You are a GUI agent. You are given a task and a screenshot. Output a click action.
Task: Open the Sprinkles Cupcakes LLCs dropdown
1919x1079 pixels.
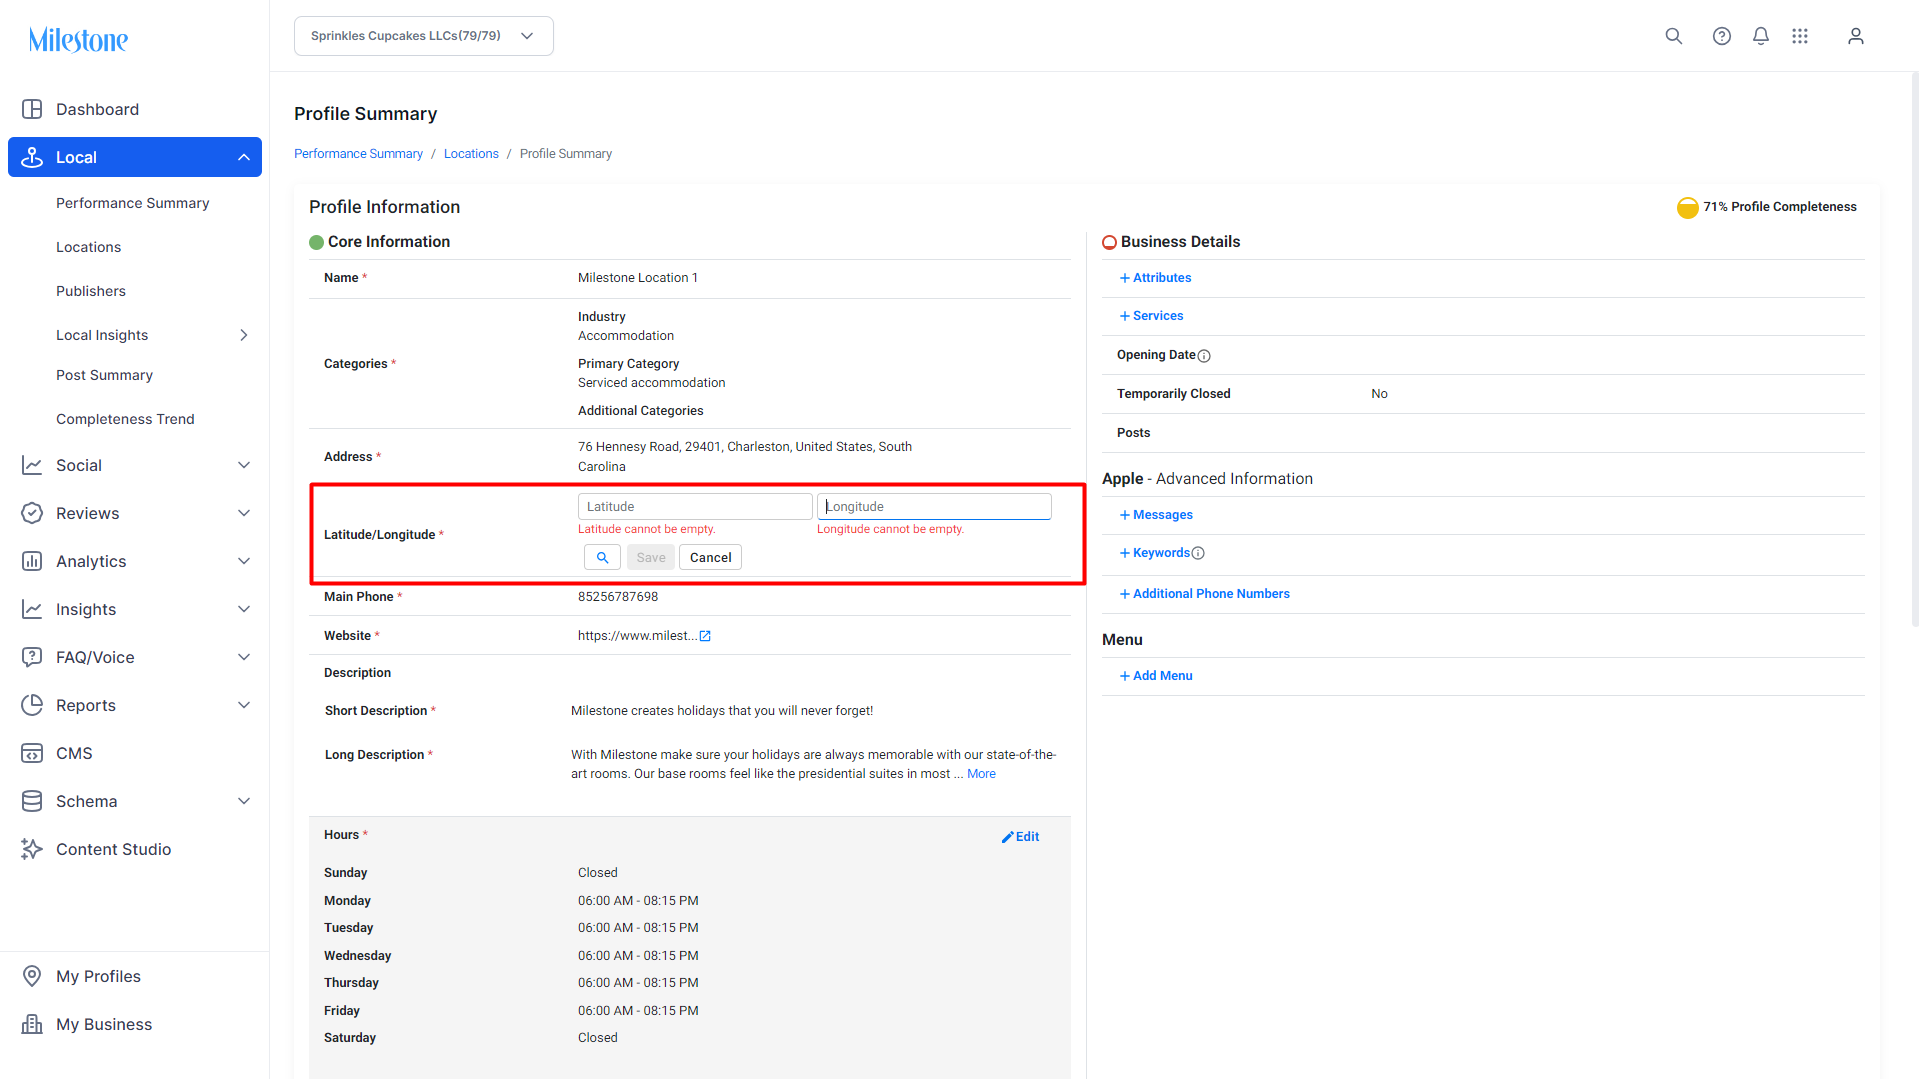(x=424, y=36)
